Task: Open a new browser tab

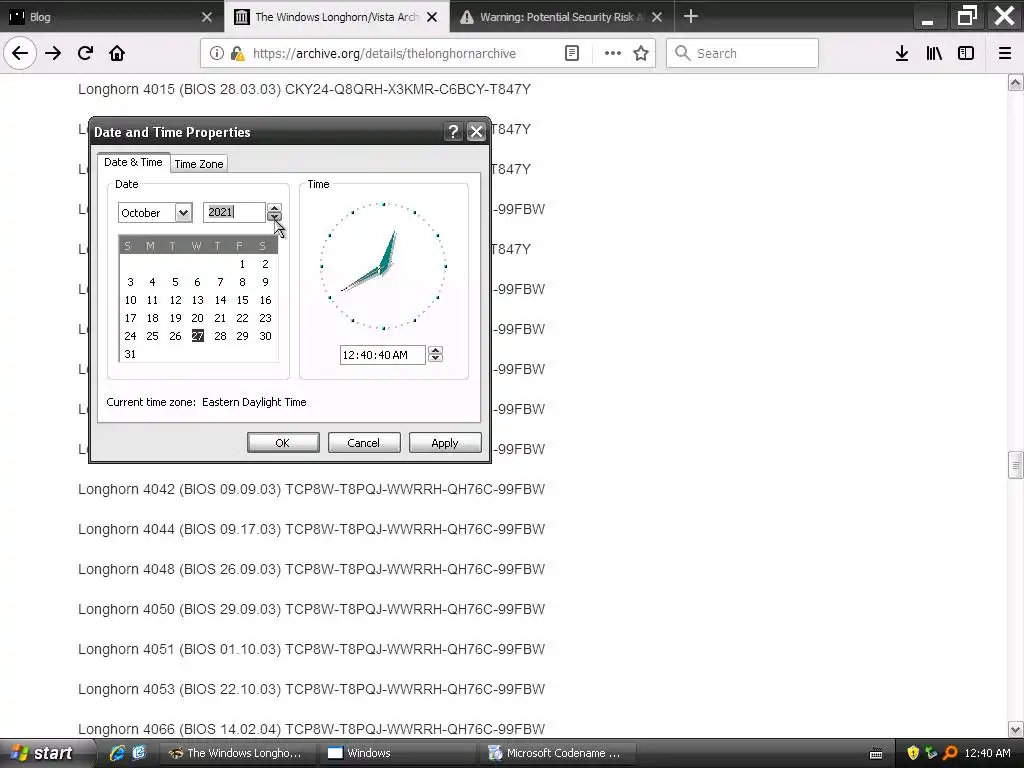Action: tap(691, 16)
